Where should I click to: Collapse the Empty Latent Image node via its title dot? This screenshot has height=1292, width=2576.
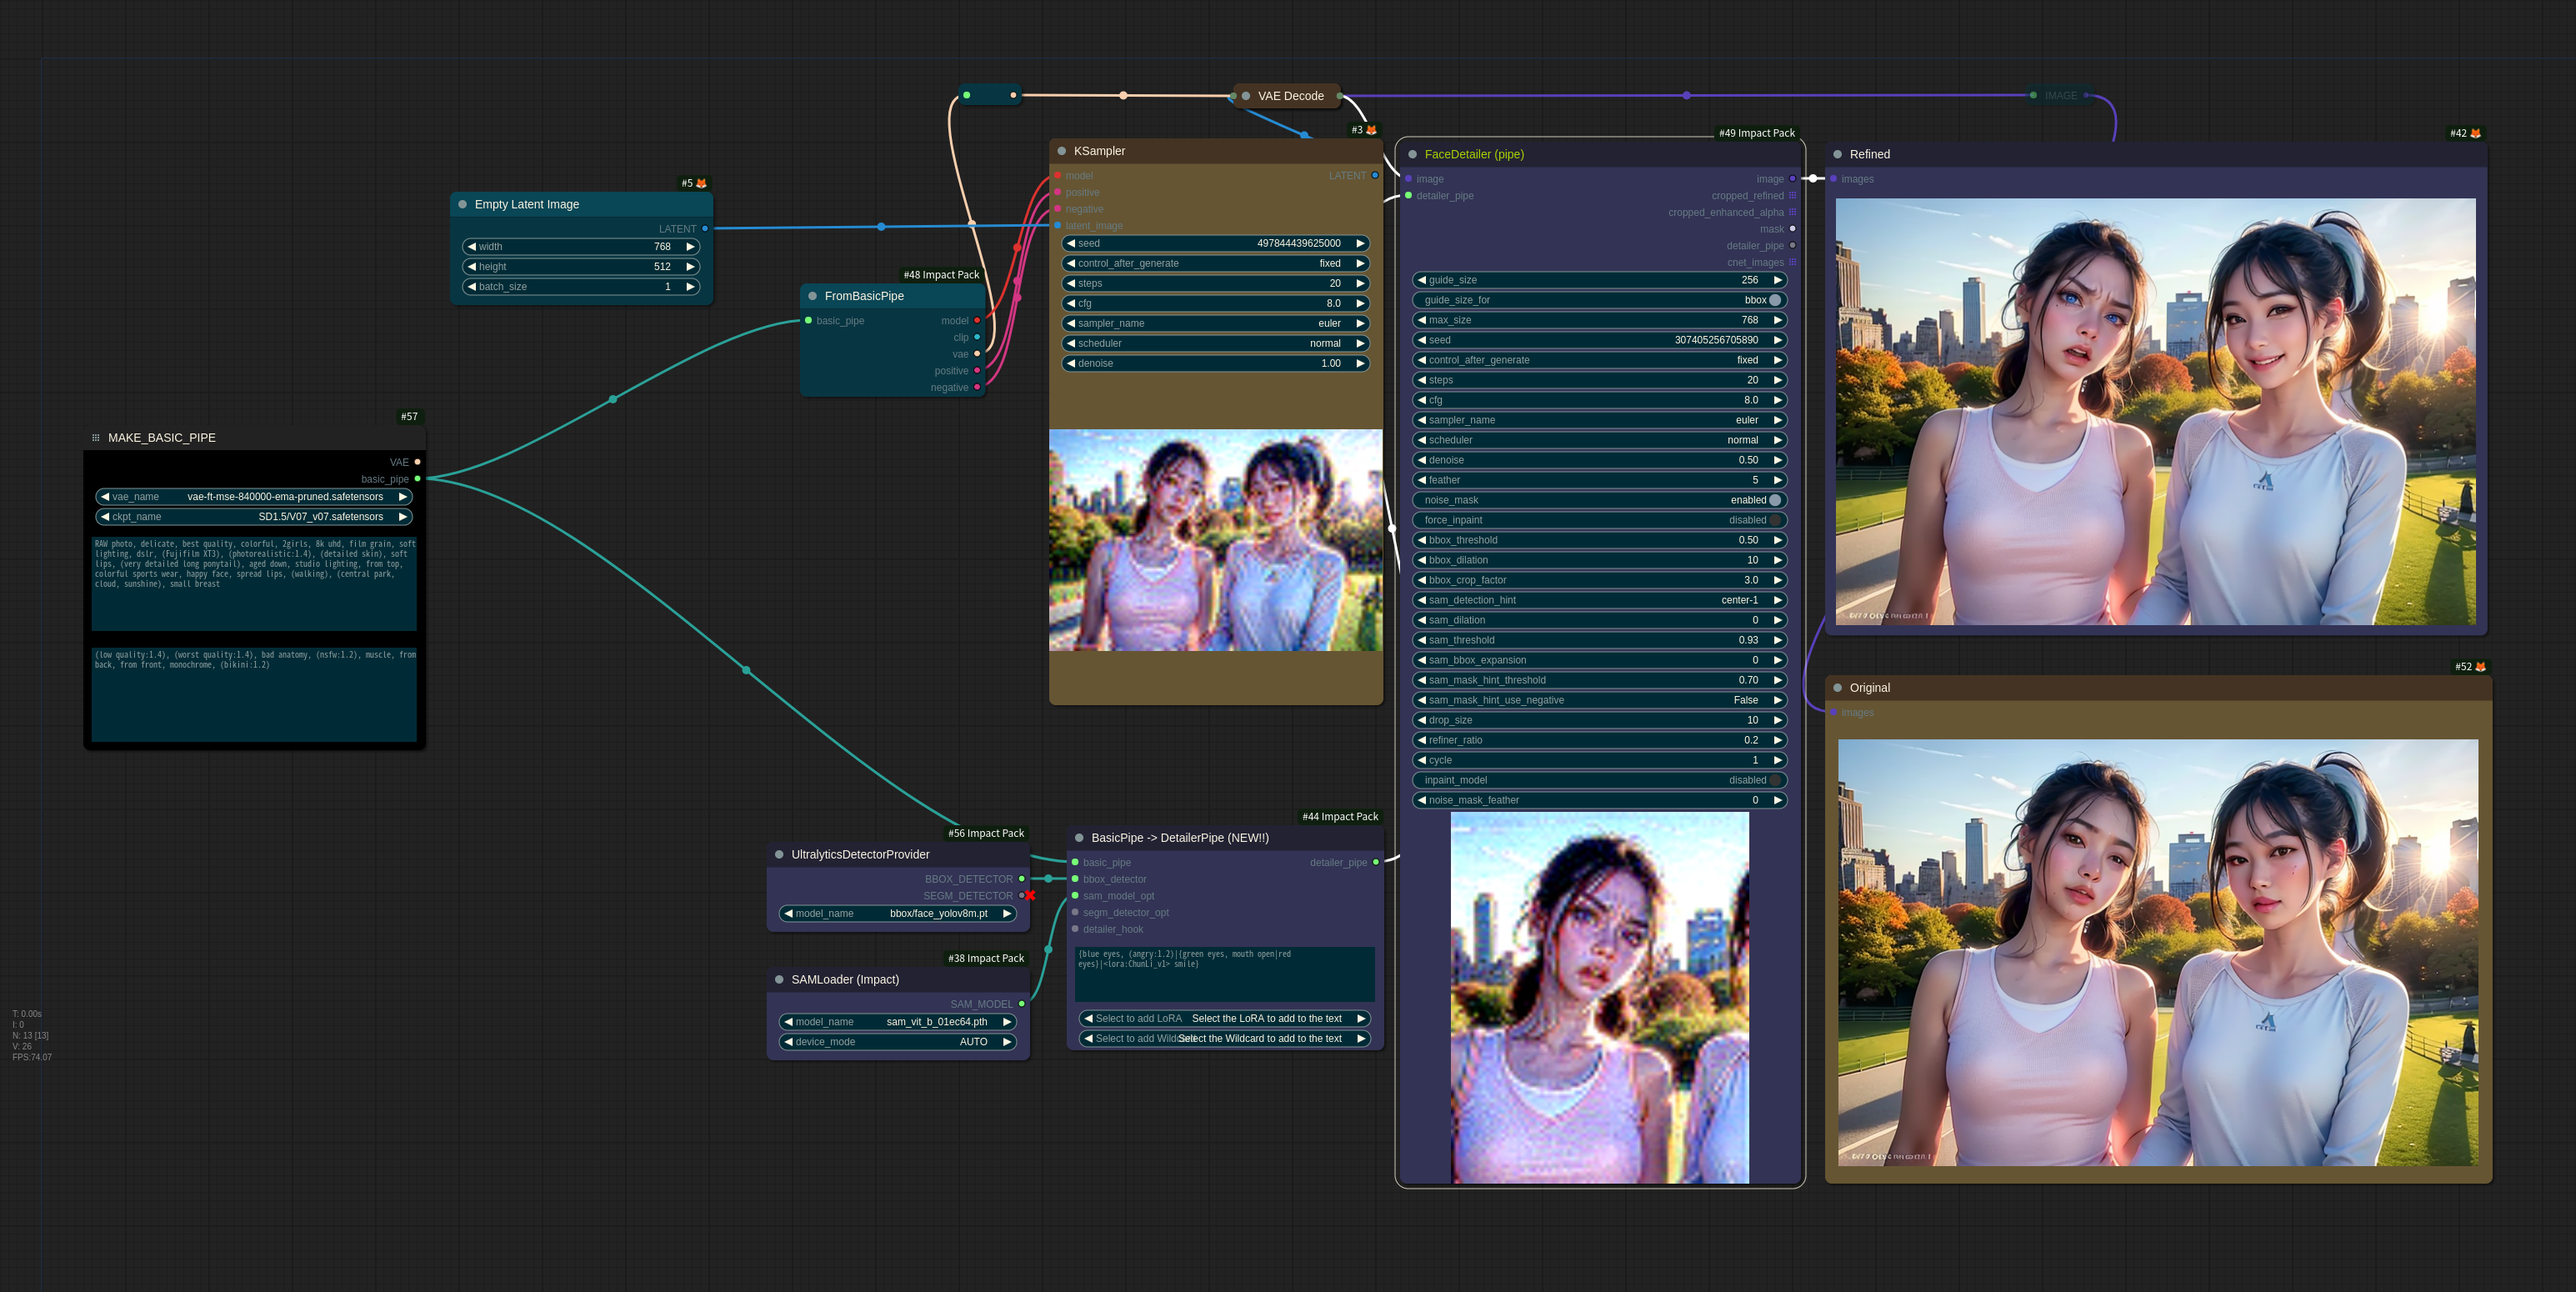[x=462, y=204]
